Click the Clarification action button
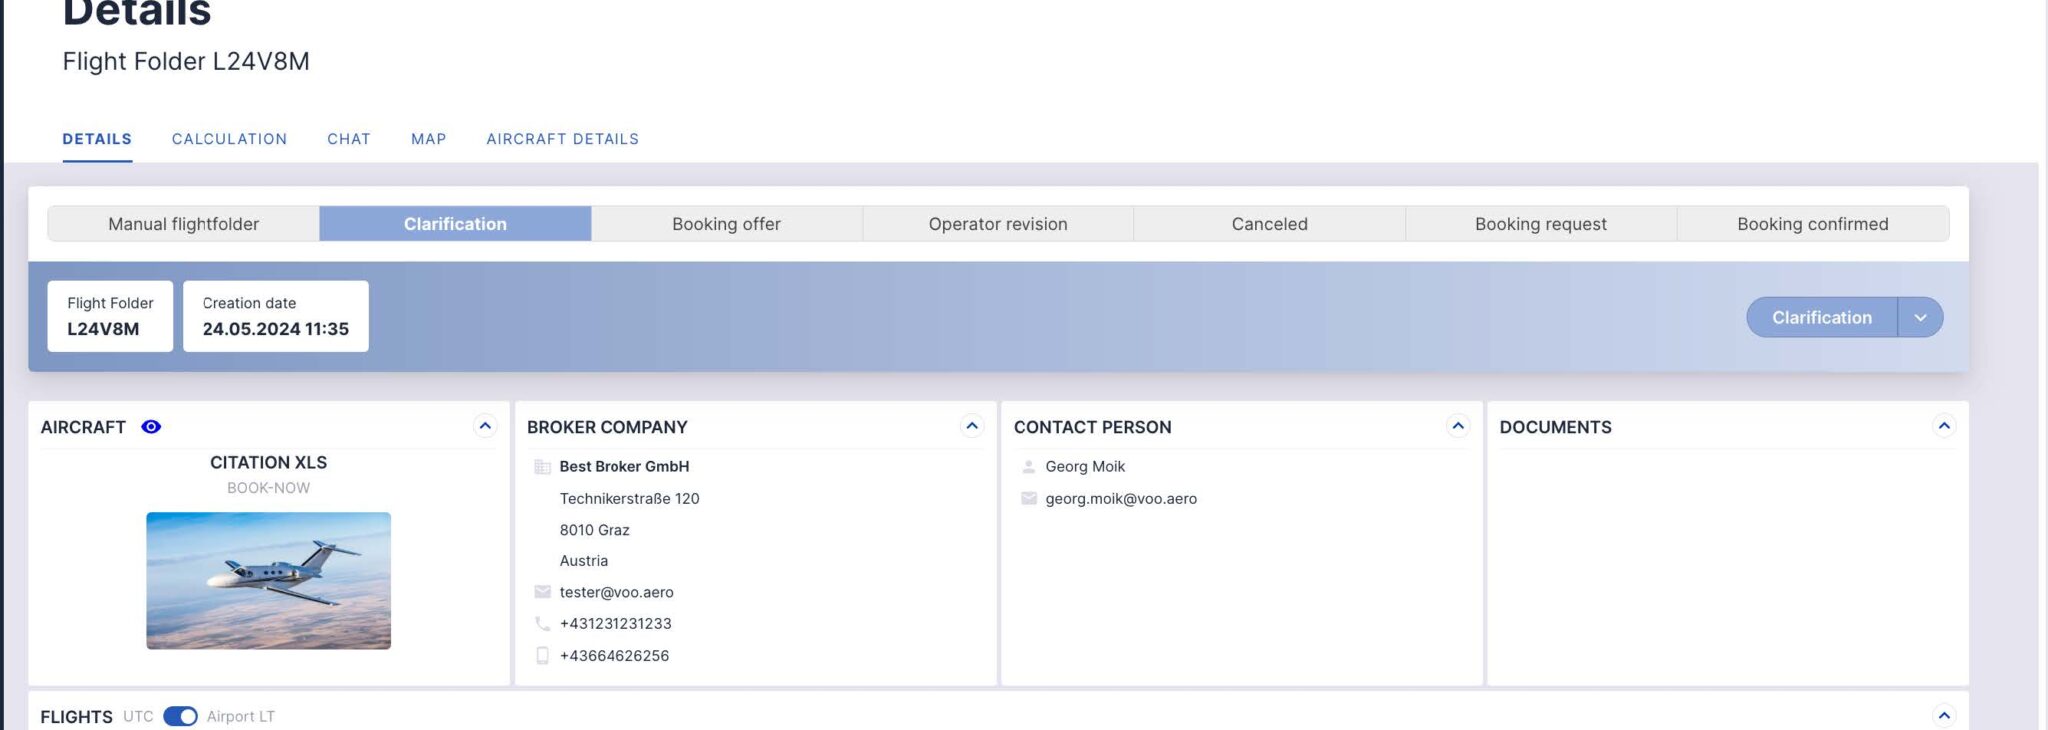The height and width of the screenshot is (730, 2048). coord(1822,317)
